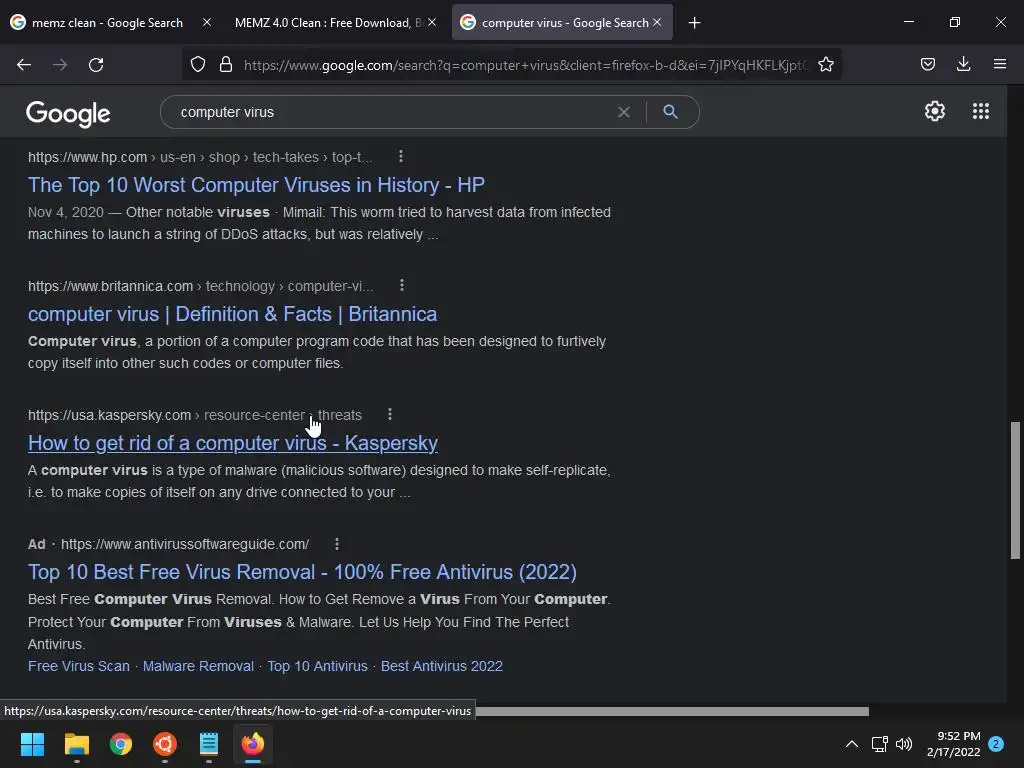1024x768 pixels.
Task: Open network status in system tray
Action: 879,744
